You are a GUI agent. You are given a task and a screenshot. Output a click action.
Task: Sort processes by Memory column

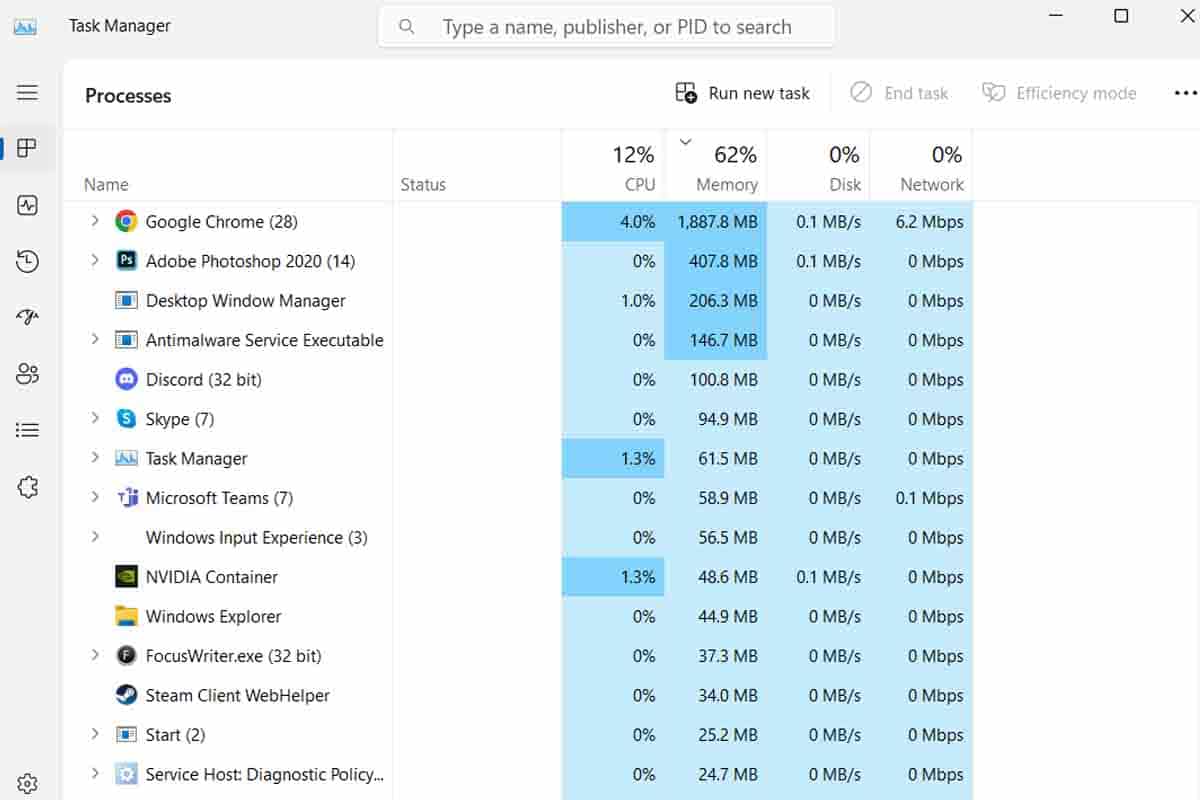click(x=716, y=166)
